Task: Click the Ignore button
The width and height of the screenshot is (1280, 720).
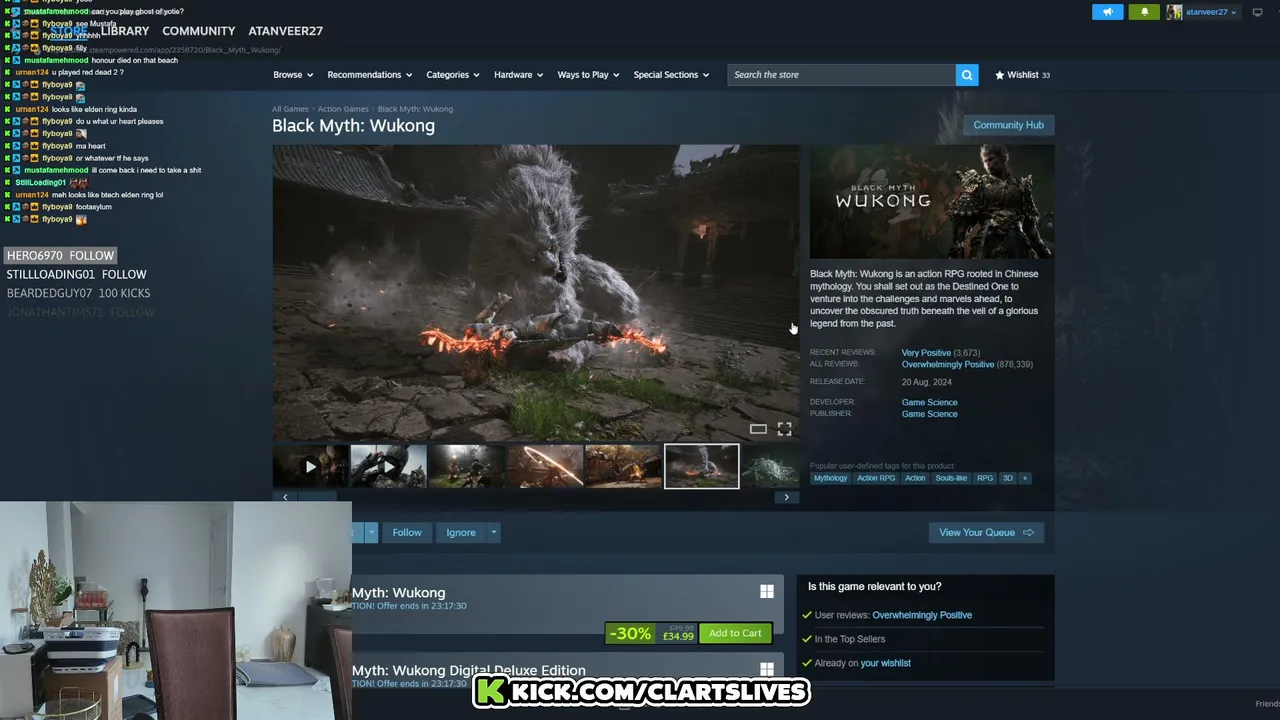Action: (x=461, y=532)
